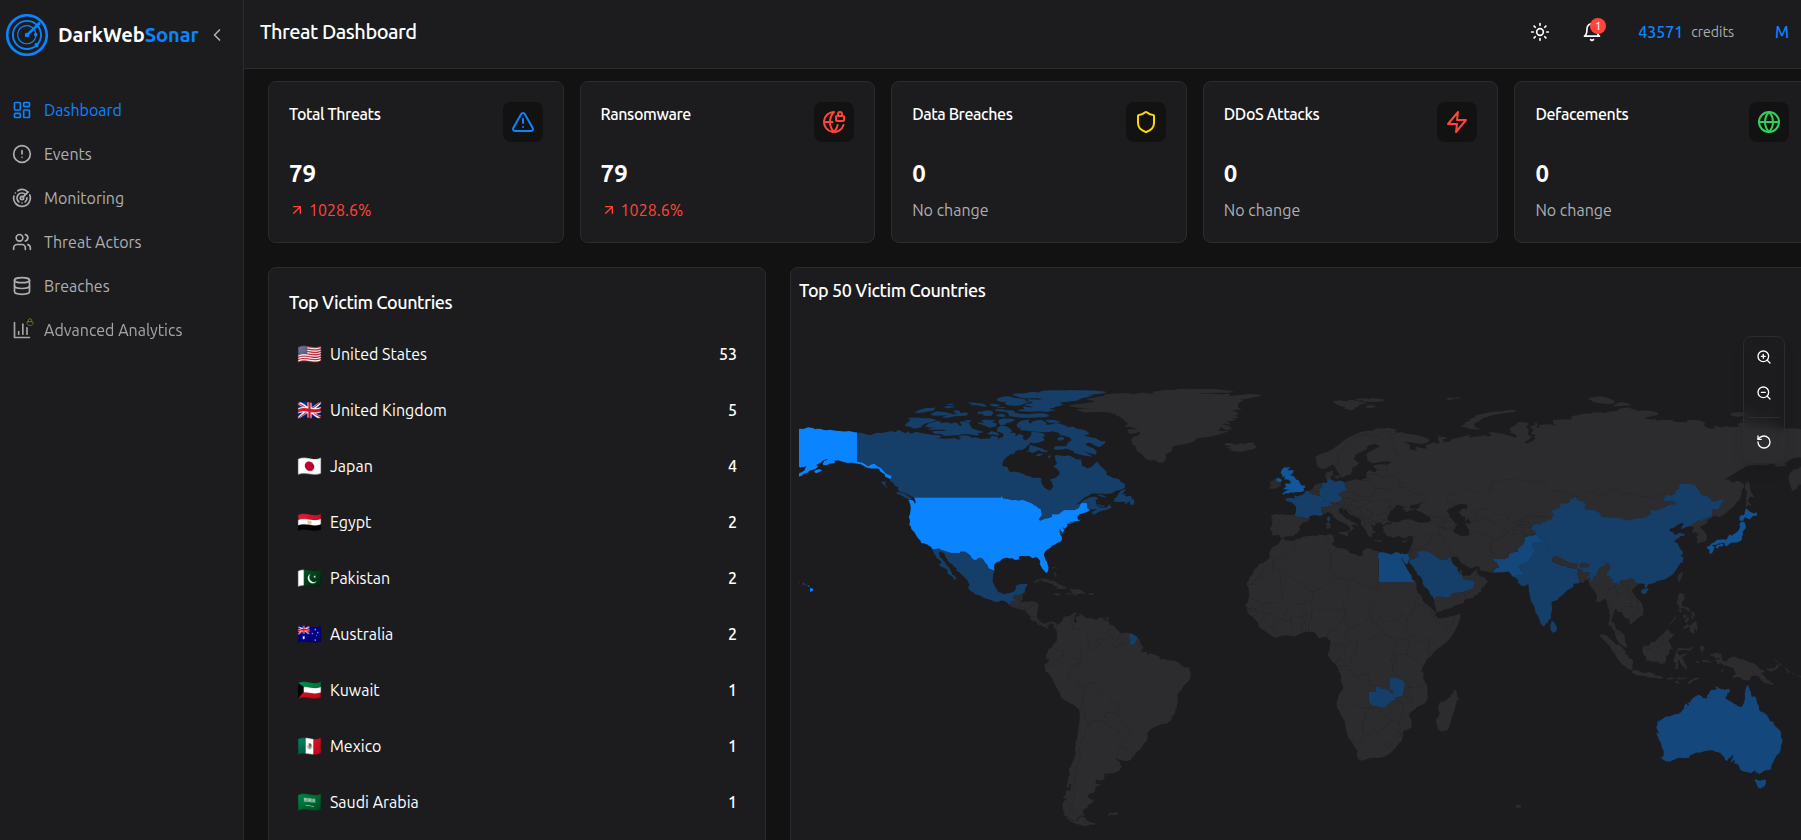Click the Data Breaches shield icon
Image resolution: width=1801 pixels, height=840 pixels.
pos(1145,122)
